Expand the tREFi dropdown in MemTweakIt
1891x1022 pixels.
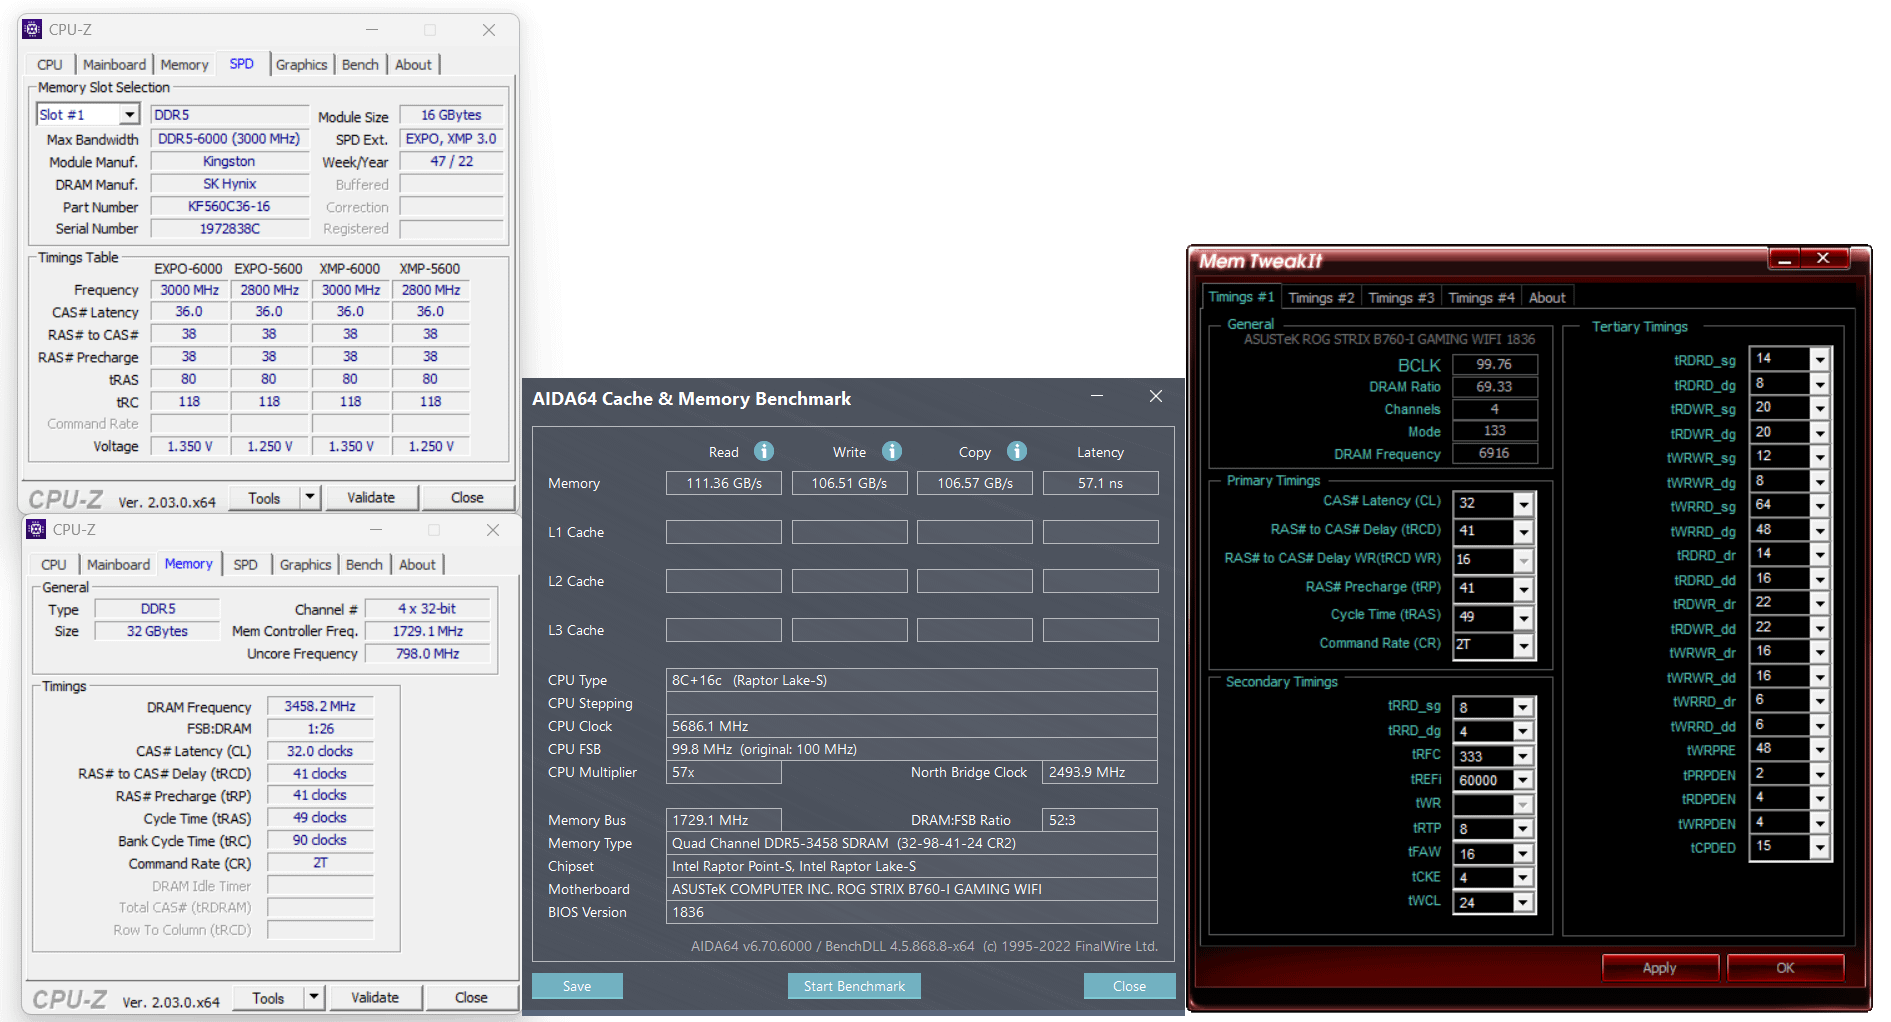tap(1523, 780)
